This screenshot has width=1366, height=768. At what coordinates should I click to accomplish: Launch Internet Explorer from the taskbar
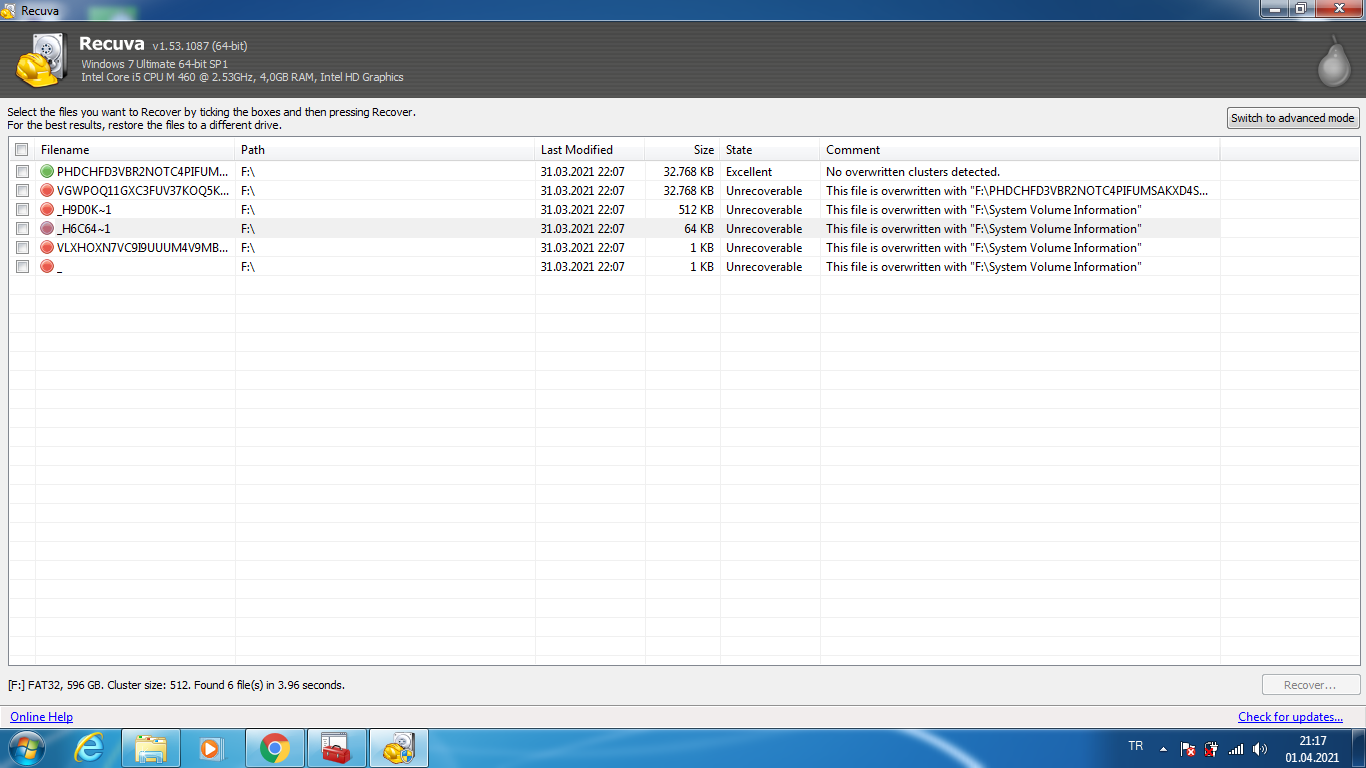[89, 748]
